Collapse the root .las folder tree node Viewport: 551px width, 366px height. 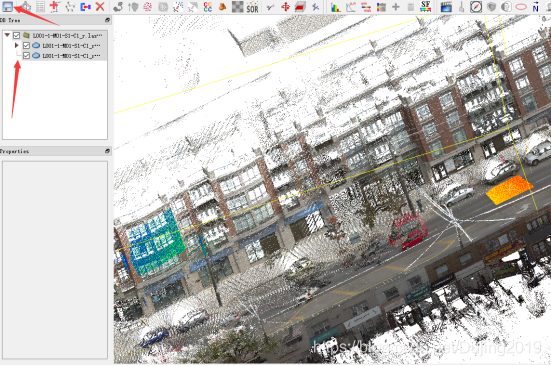[7, 35]
